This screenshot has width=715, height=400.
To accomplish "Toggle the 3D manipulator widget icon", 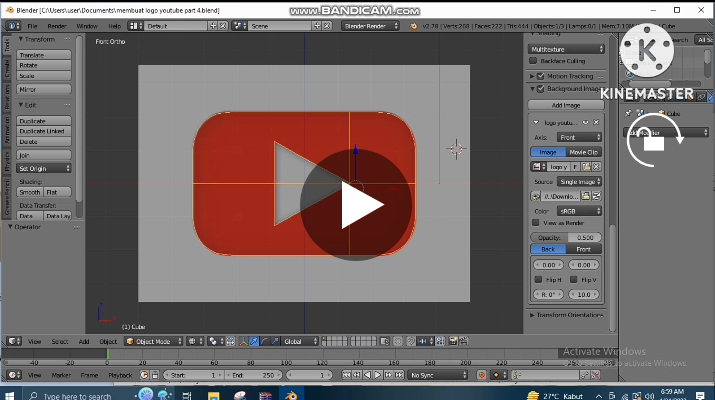I will 244,342.
